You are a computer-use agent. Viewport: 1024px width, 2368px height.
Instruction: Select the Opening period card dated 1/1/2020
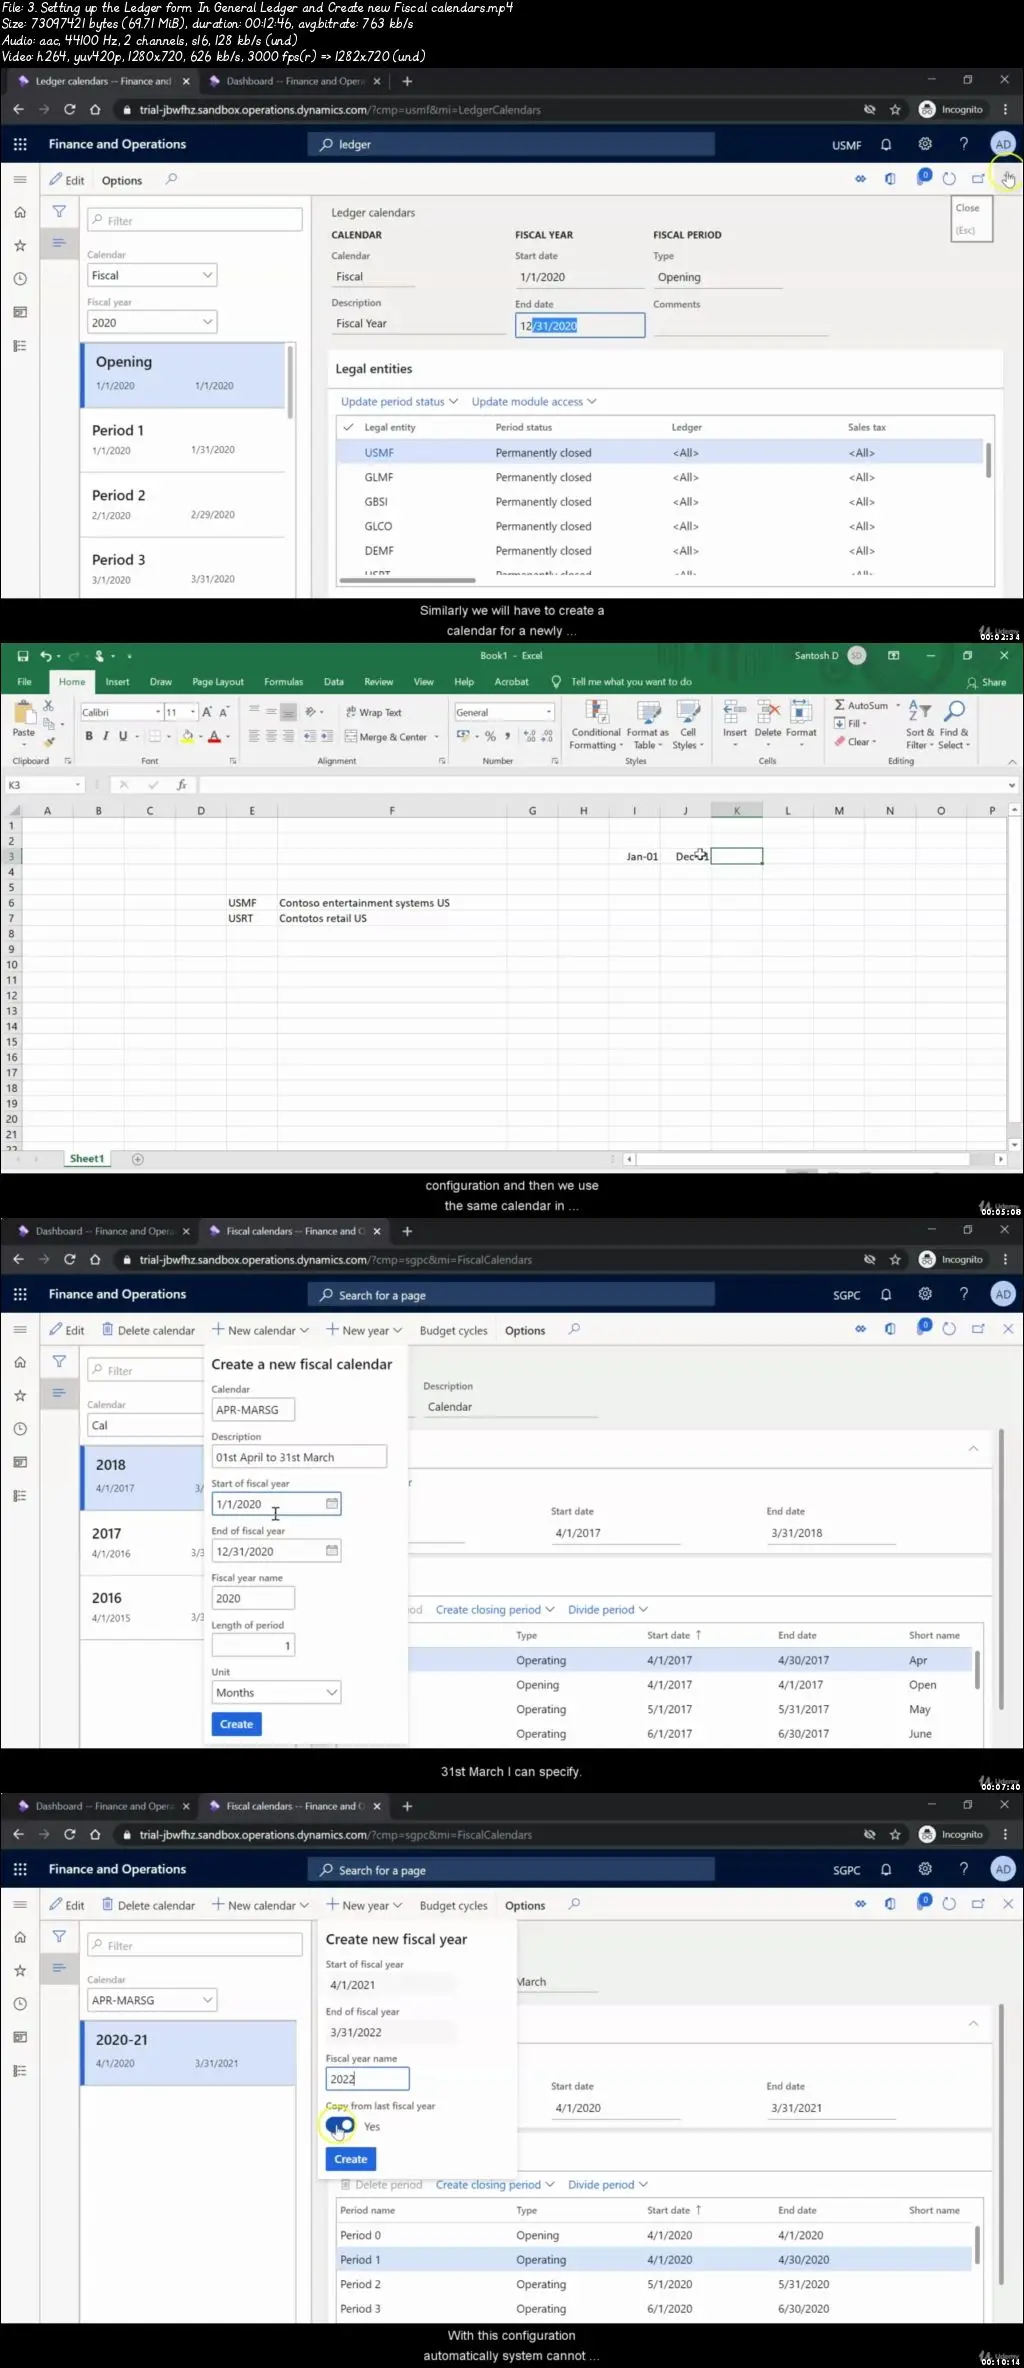[x=183, y=373]
